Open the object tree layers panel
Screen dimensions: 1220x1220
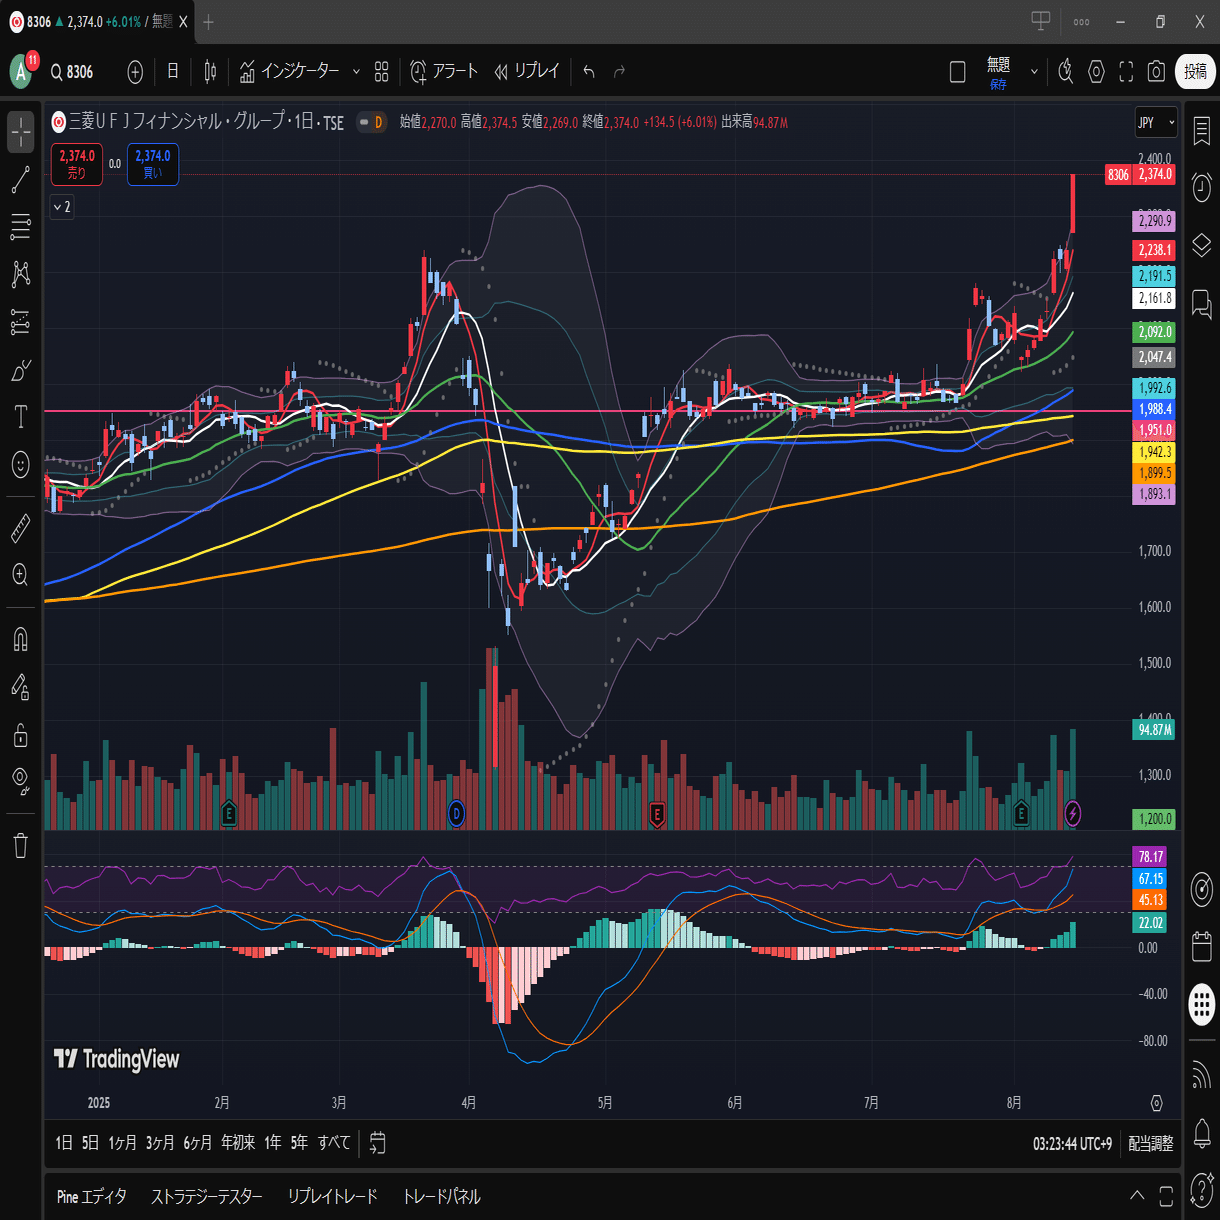click(x=1202, y=245)
